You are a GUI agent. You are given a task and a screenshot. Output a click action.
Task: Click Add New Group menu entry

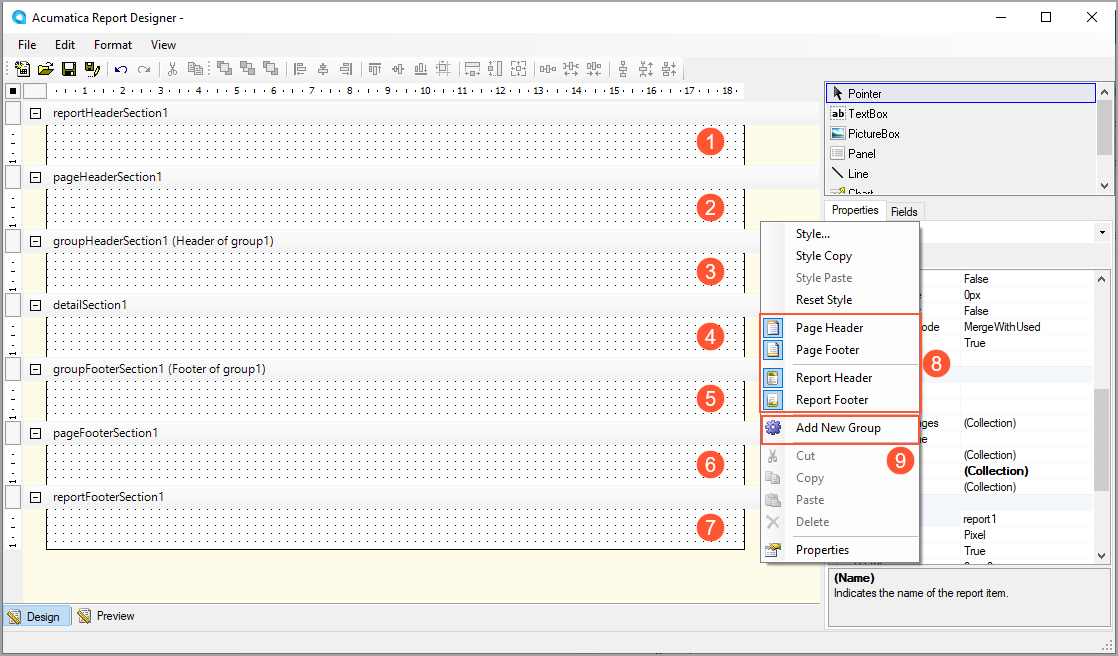[x=838, y=428]
